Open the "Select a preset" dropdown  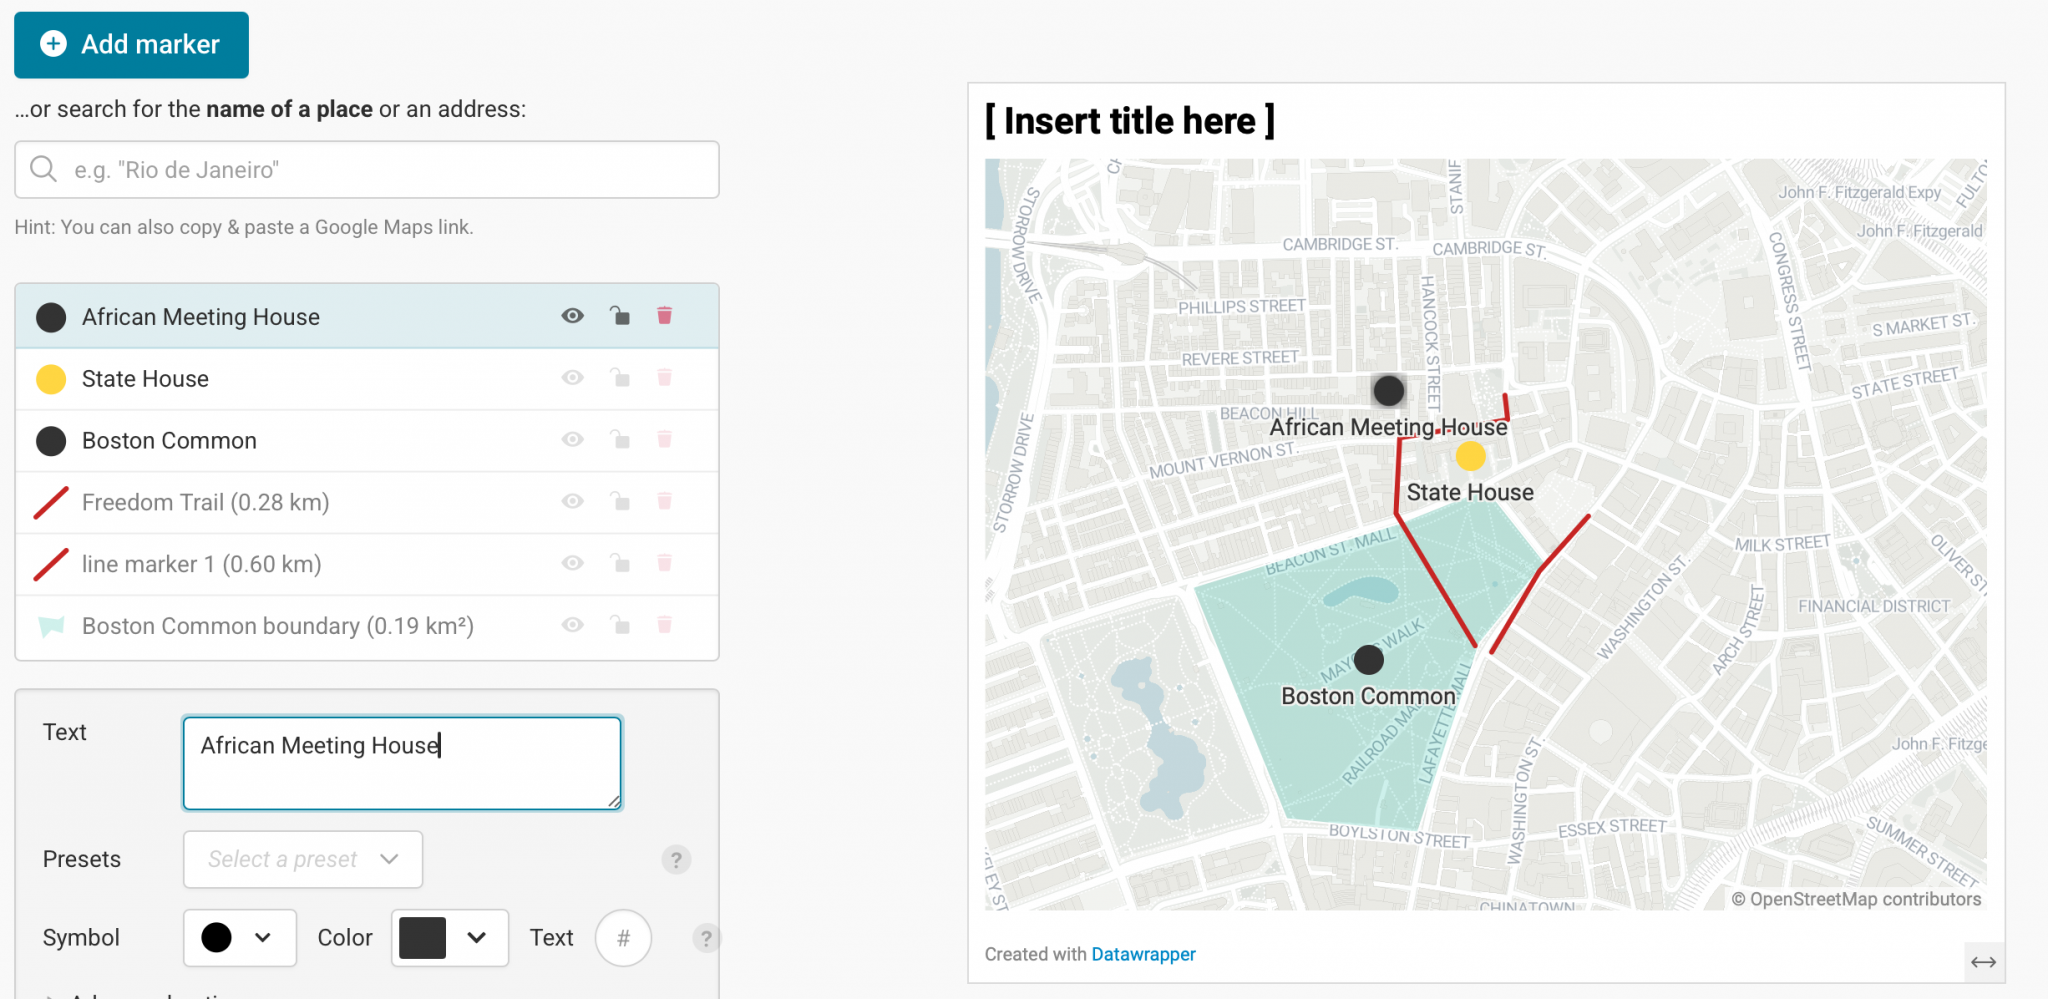(x=302, y=859)
